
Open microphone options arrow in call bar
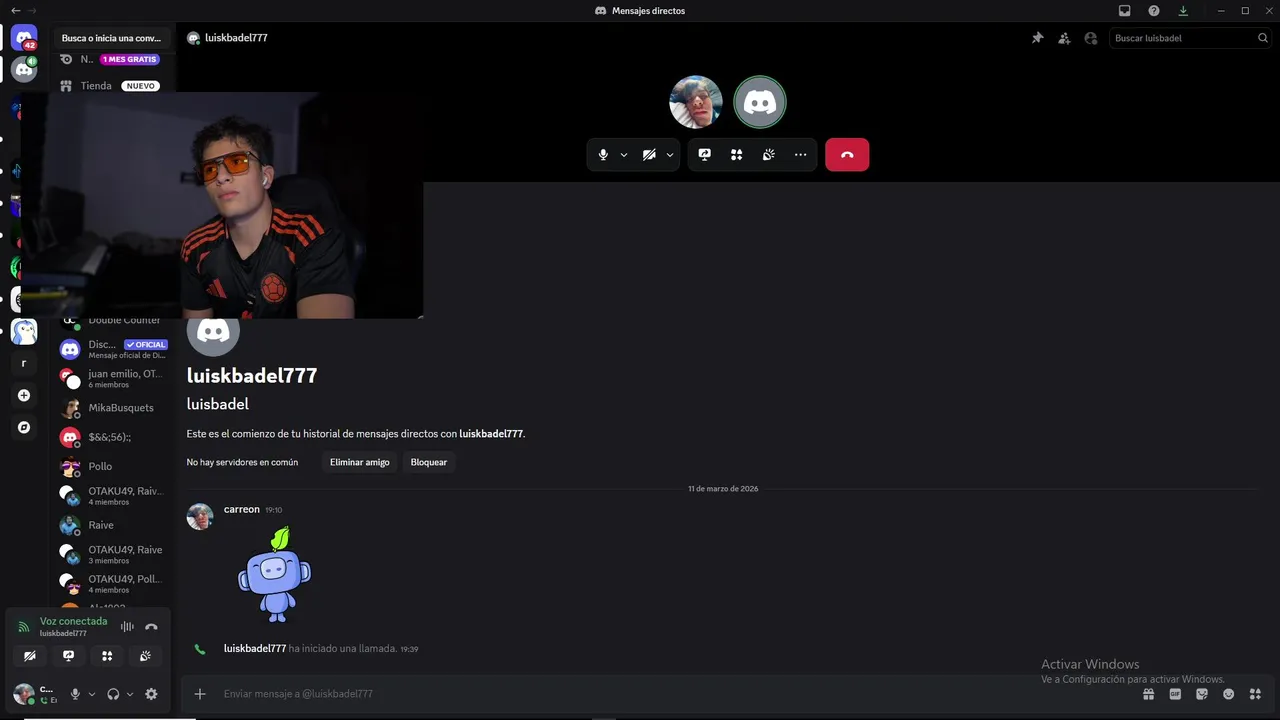624,155
